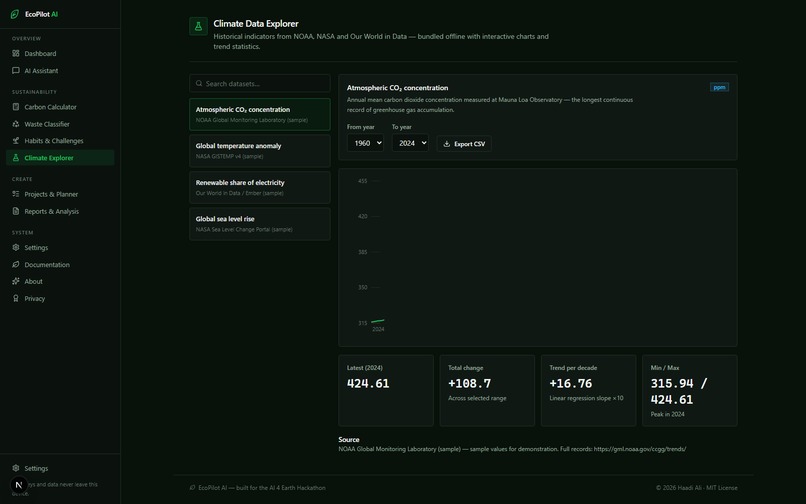Click the download icon on Export CSV
Screen dimensions: 806x504
pyautogui.click(x=447, y=144)
